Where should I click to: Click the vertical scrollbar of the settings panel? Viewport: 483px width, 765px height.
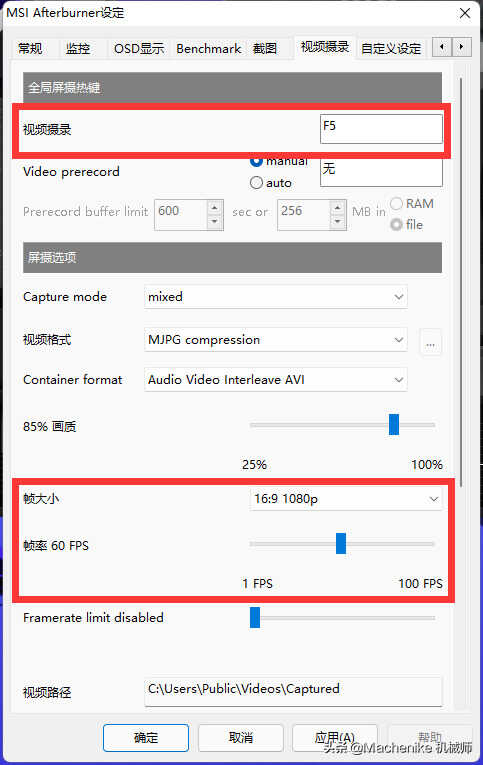point(461,281)
